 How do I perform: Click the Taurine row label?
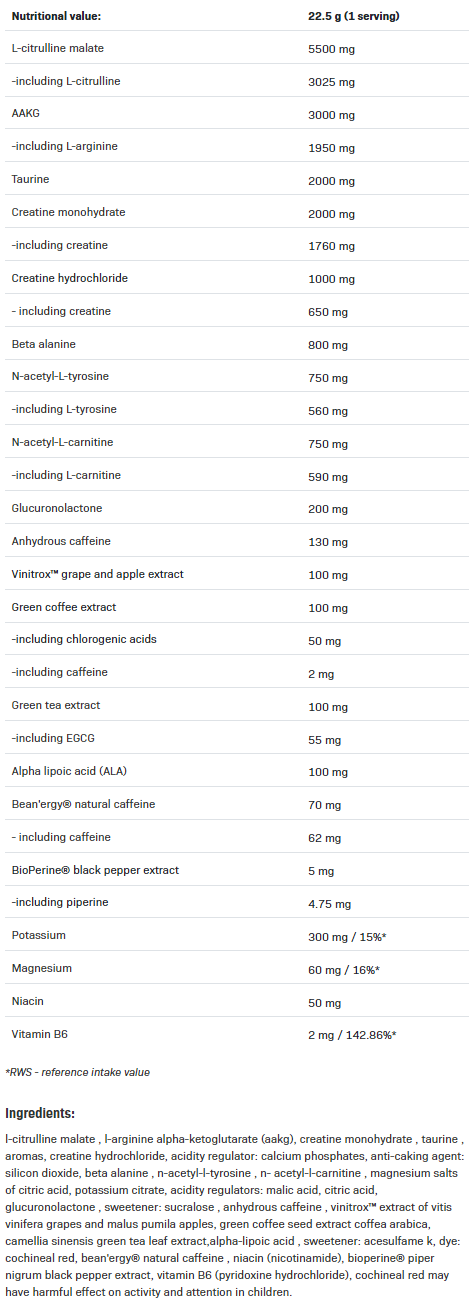30,180
